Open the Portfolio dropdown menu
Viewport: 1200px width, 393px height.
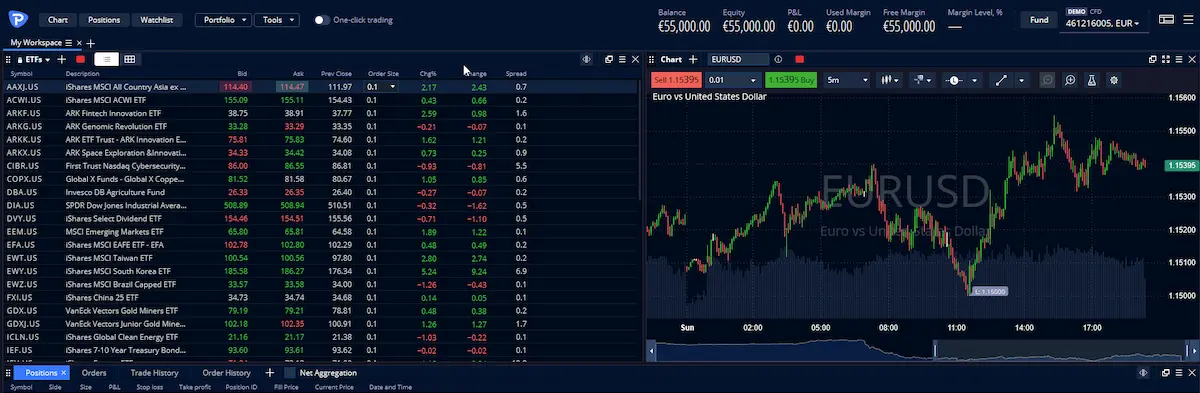222,19
